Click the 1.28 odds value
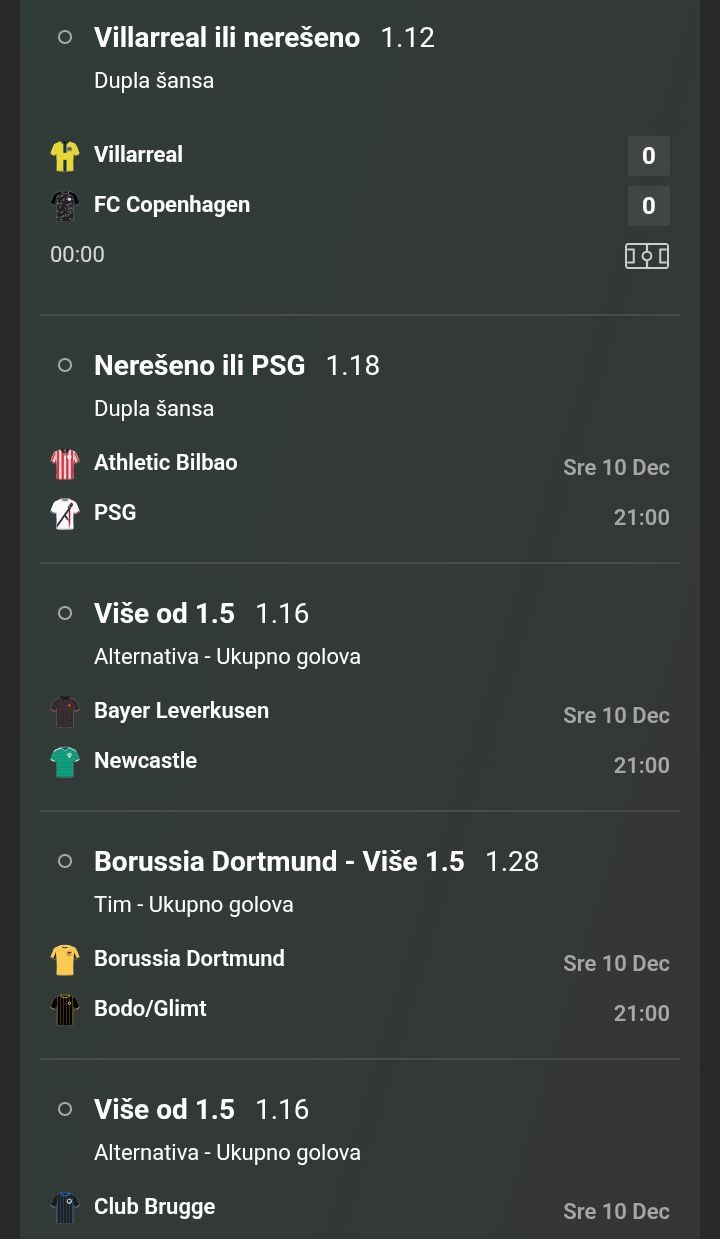This screenshot has width=720, height=1239. 512,862
